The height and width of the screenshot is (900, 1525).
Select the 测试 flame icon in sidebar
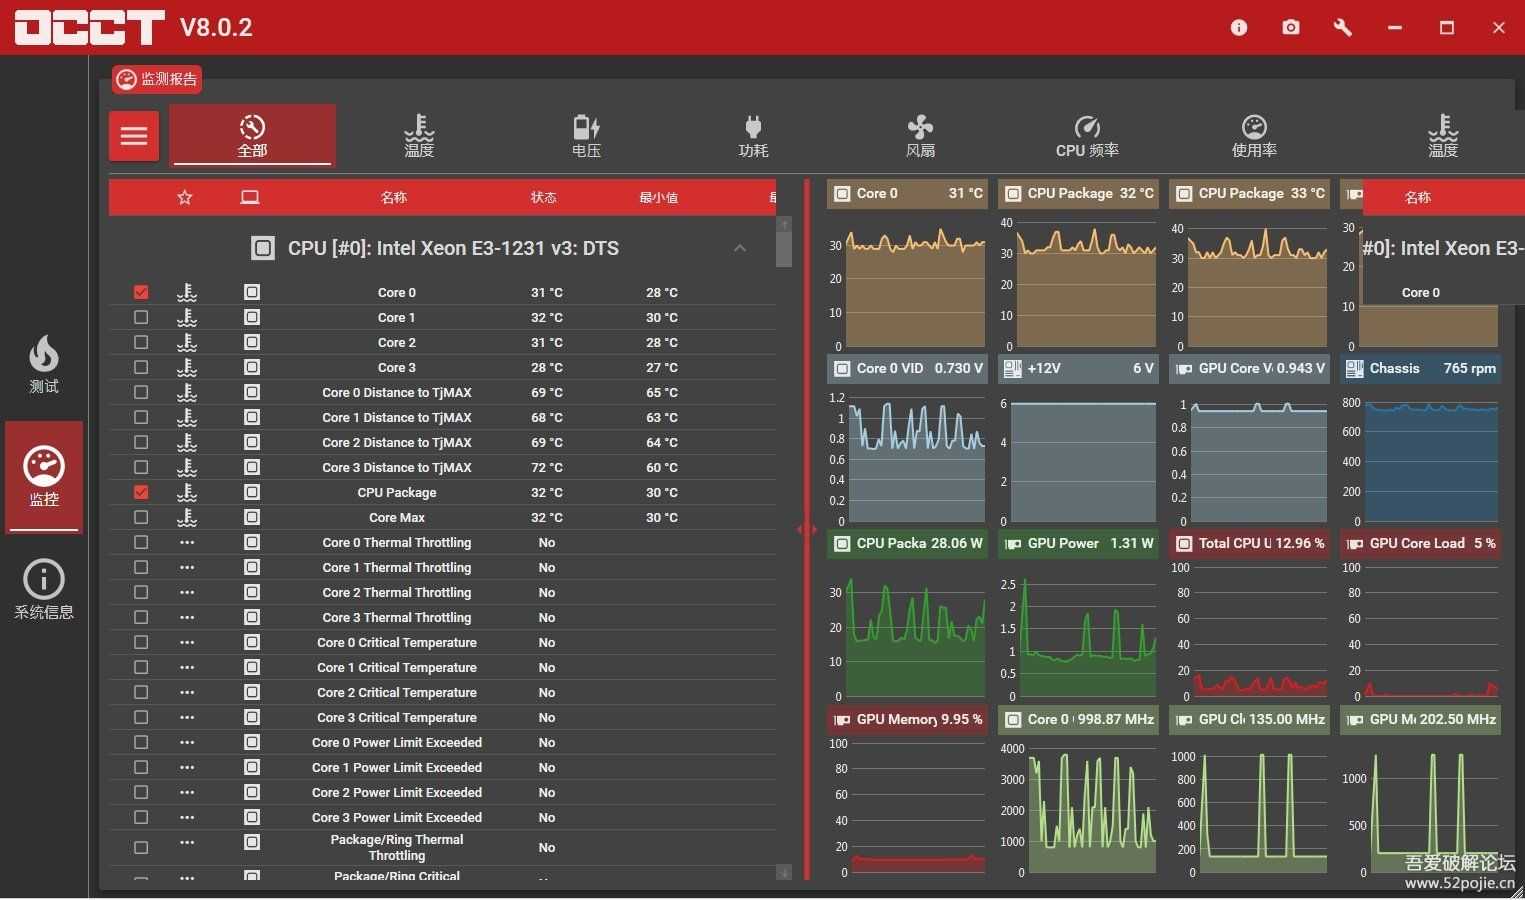click(x=44, y=364)
